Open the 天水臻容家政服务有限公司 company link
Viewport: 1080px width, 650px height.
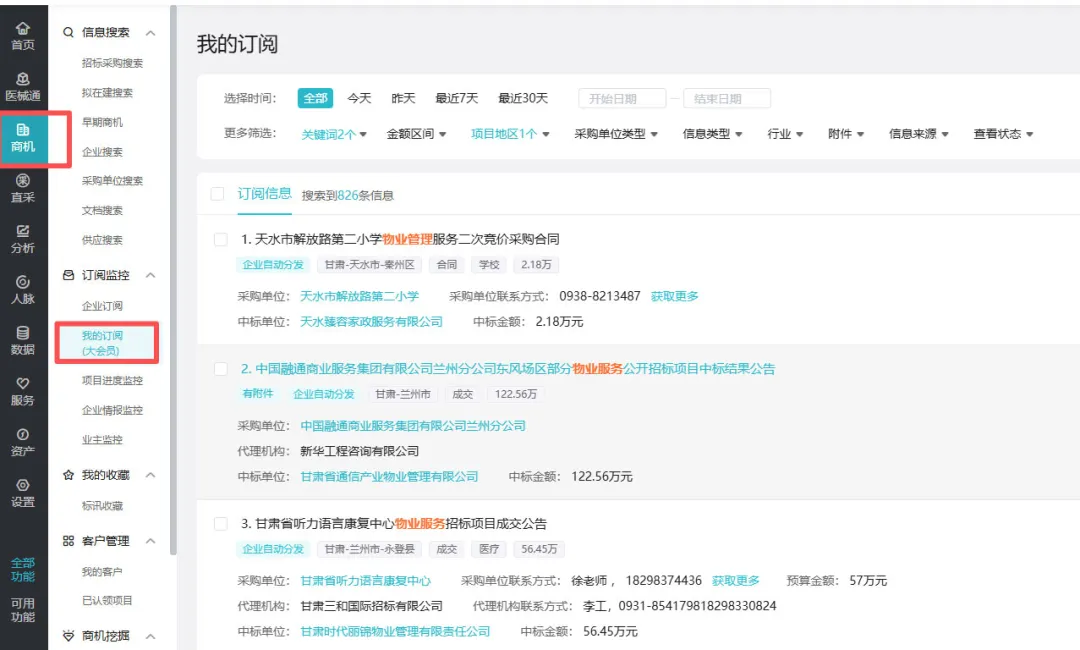(x=371, y=322)
